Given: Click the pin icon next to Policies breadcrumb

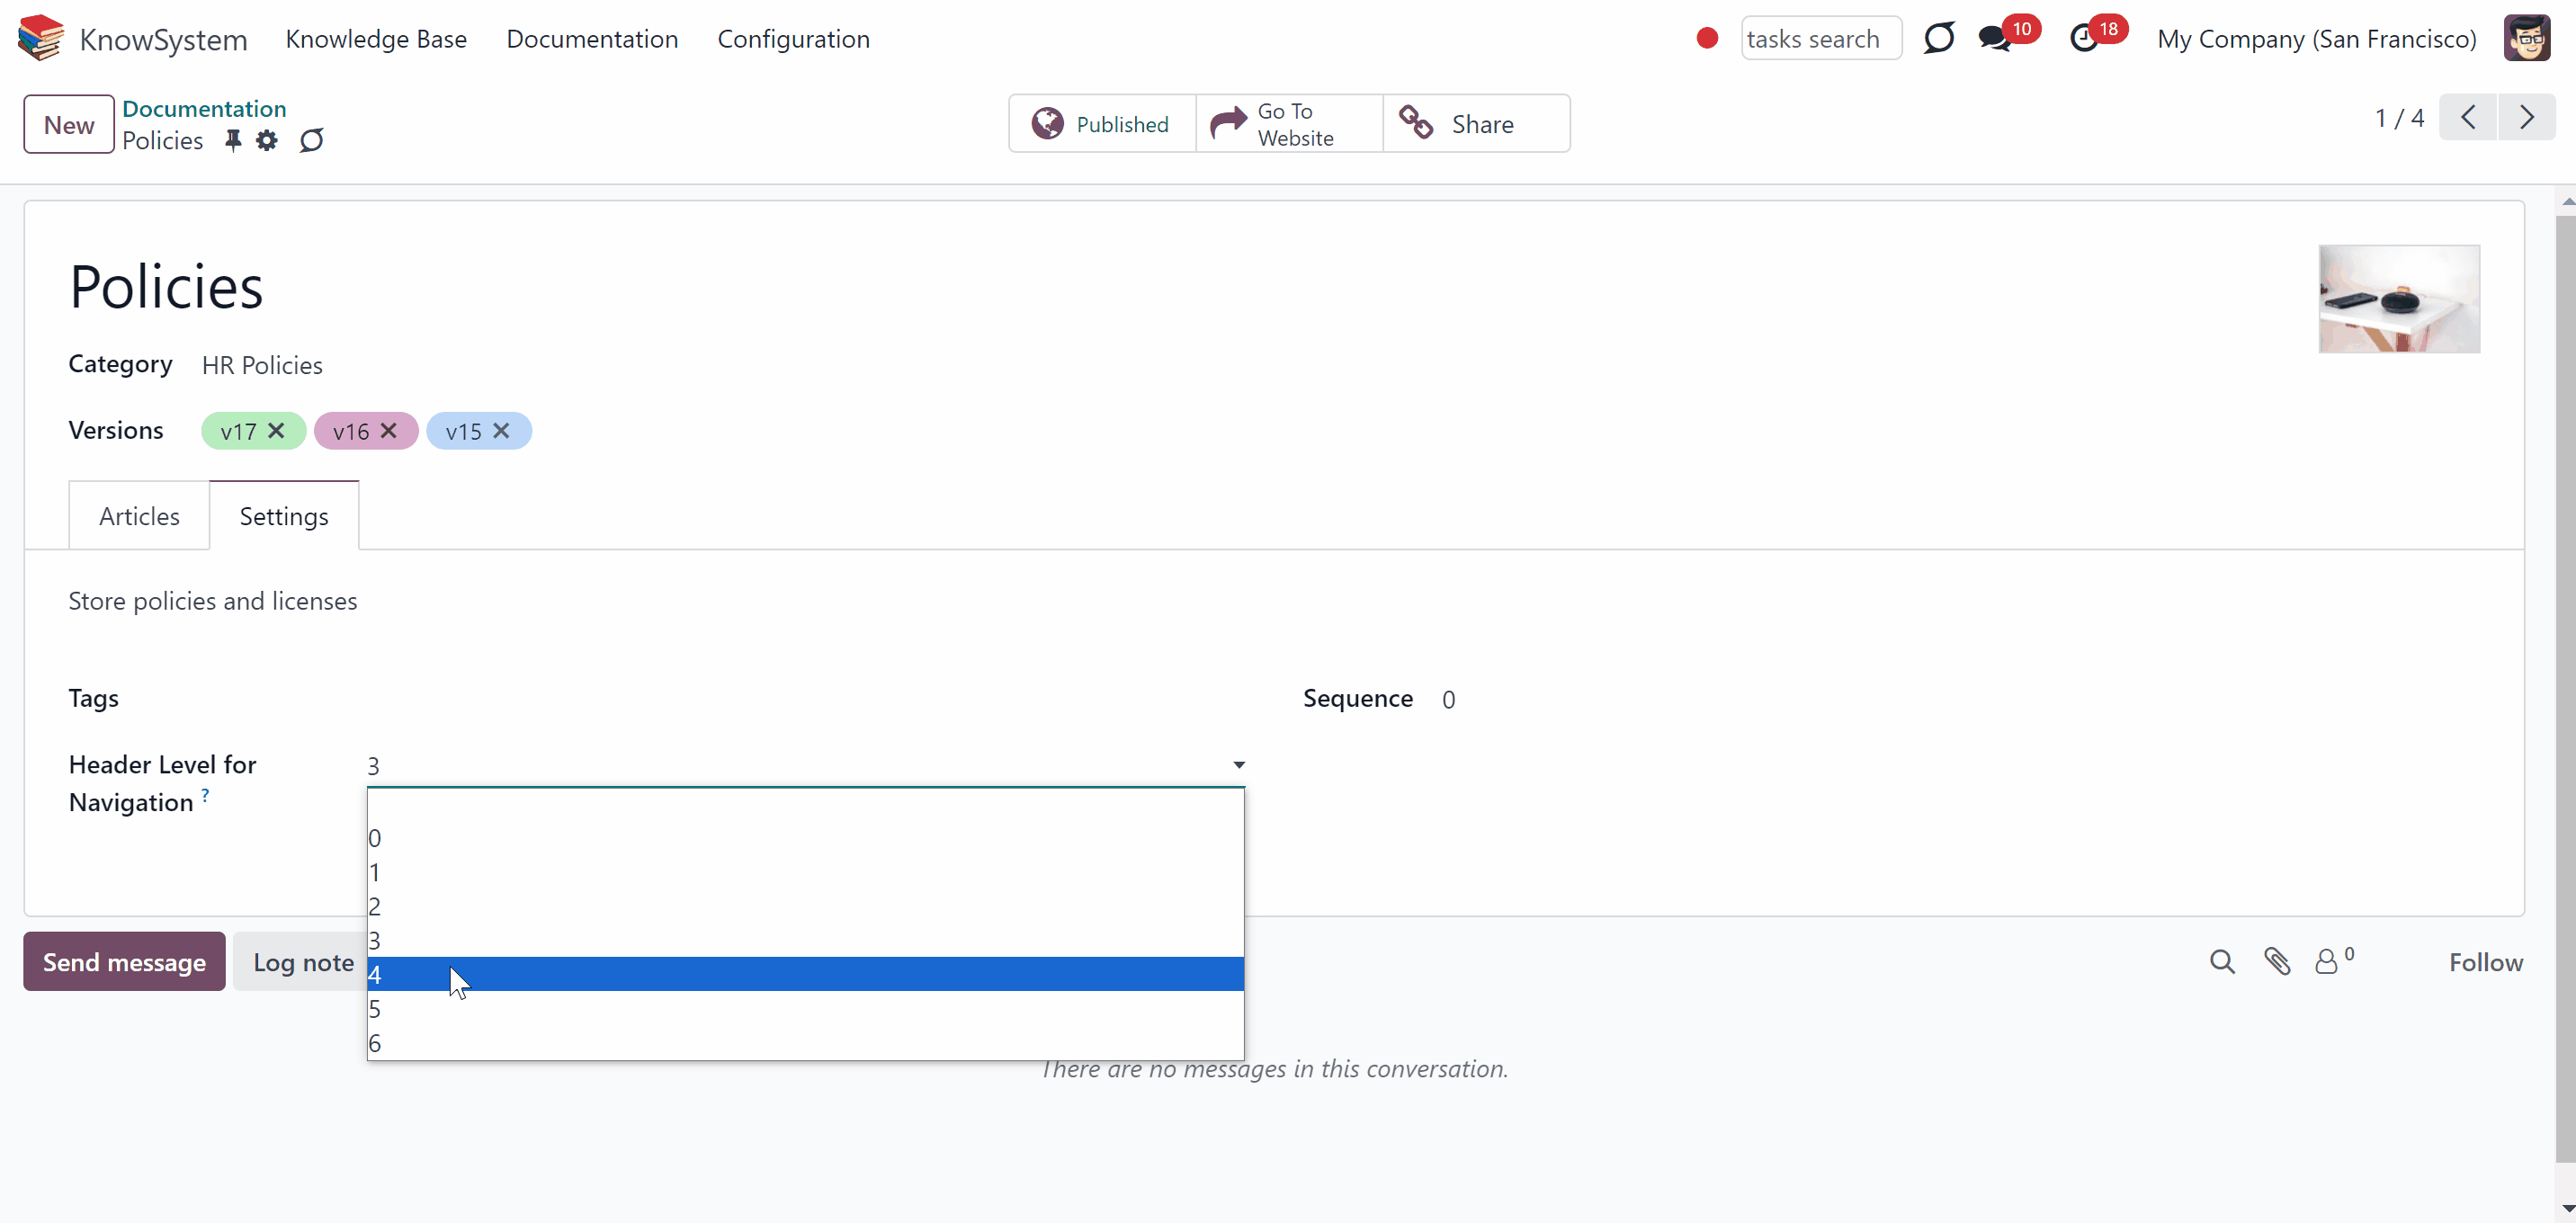Looking at the screenshot, I should tap(233, 140).
